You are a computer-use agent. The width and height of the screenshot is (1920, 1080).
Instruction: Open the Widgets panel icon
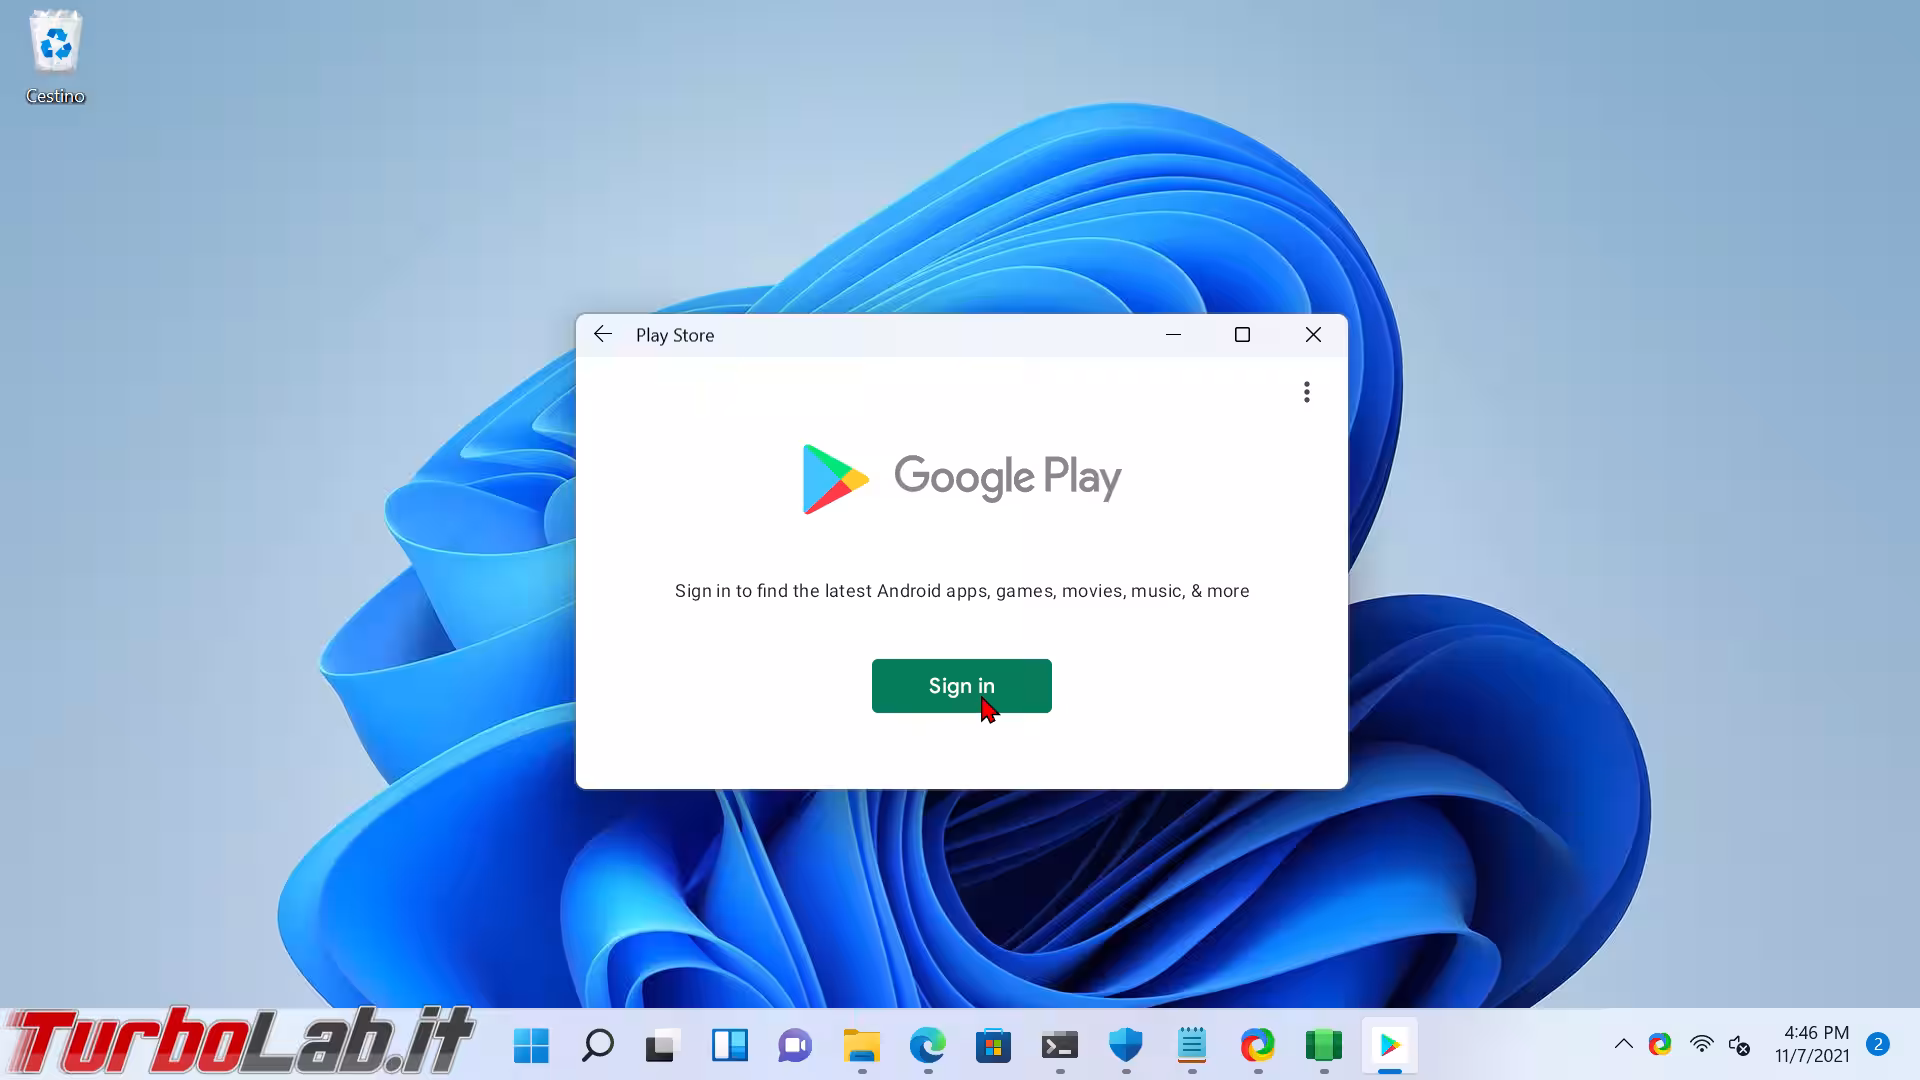[x=729, y=1046]
